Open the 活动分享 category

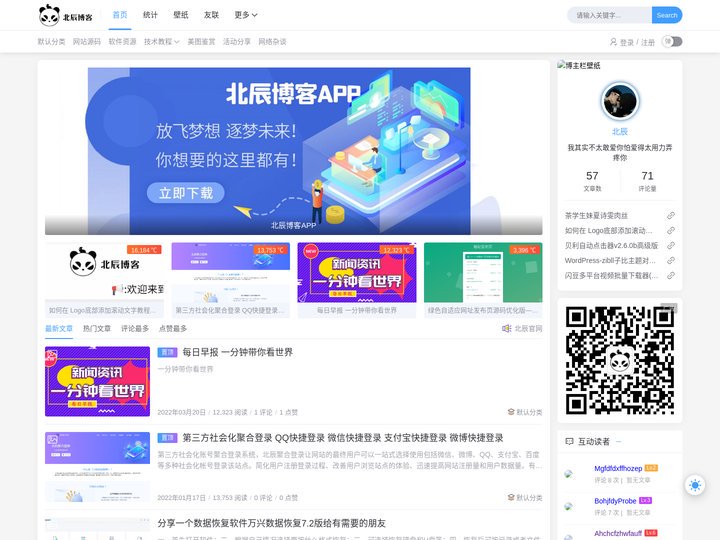coord(237,42)
